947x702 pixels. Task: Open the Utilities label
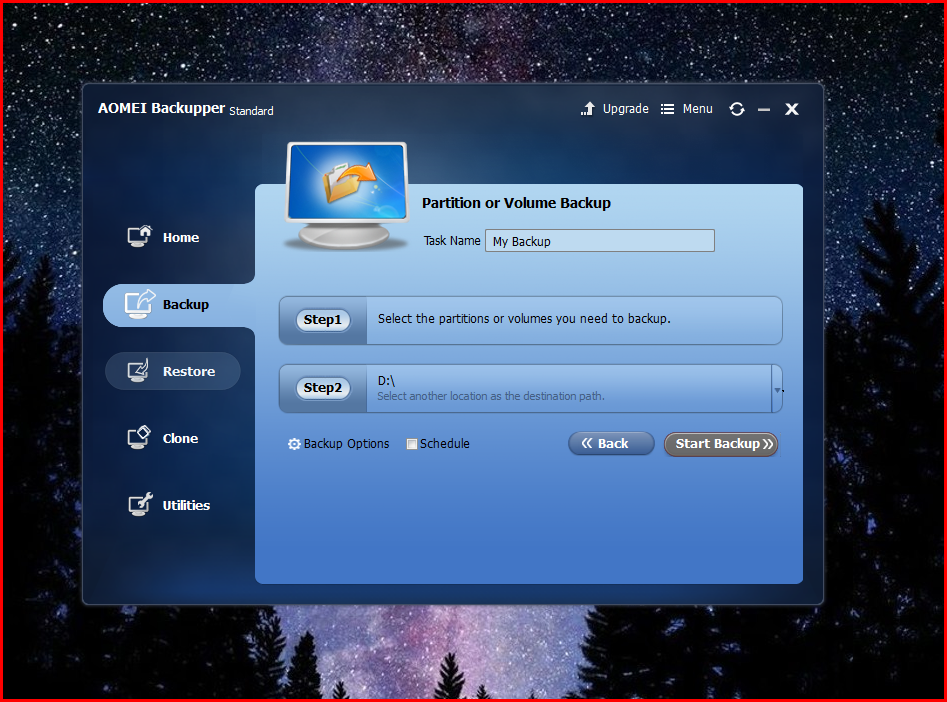click(186, 506)
